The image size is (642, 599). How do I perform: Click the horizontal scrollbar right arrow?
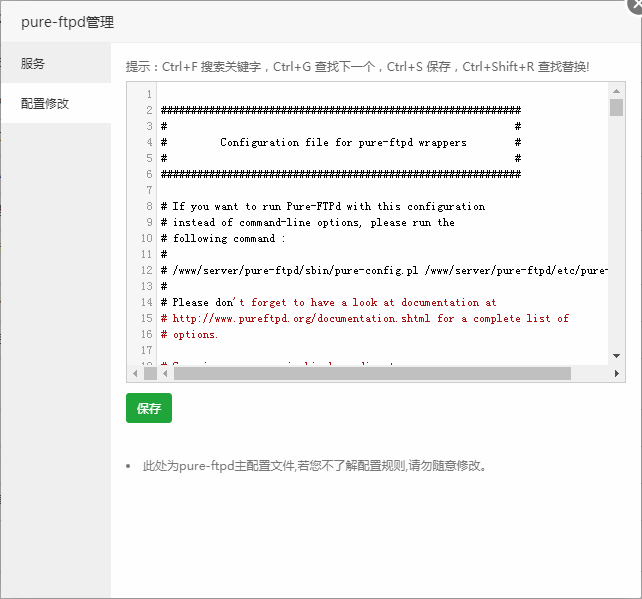tap(617, 373)
